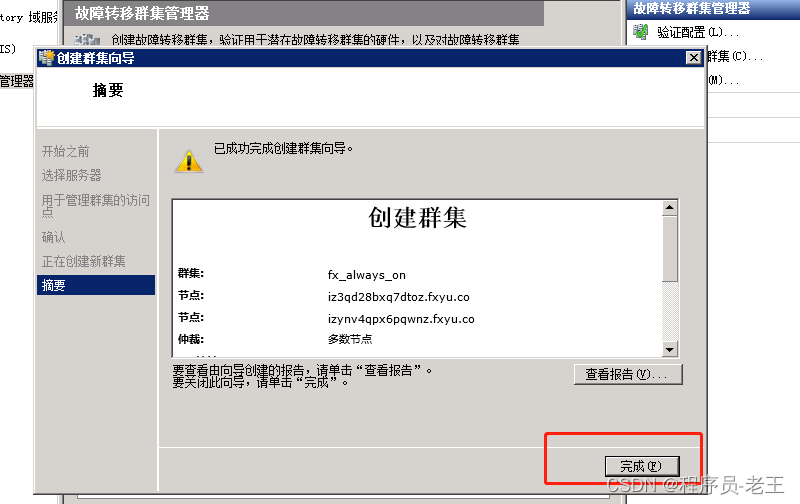Click the failover cluster manager header icon

[x=88, y=39]
